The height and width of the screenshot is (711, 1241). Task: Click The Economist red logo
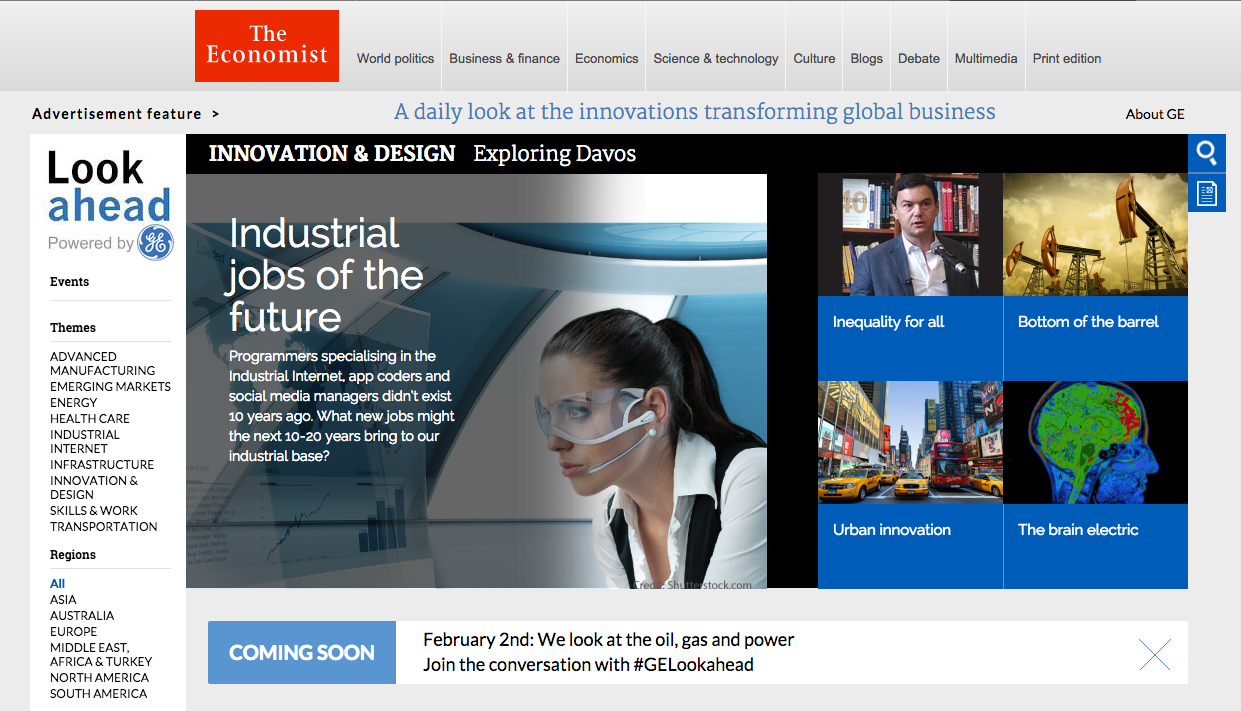[x=267, y=46]
